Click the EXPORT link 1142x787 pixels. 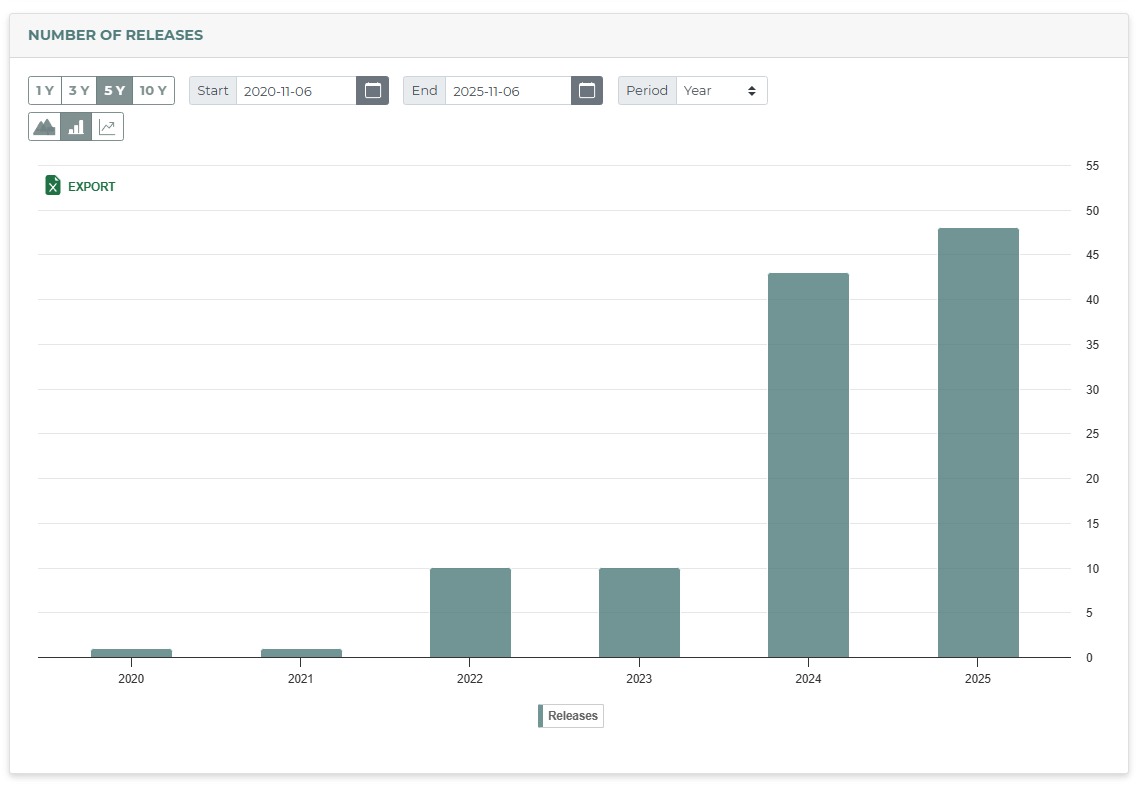(x=91, y=187)
